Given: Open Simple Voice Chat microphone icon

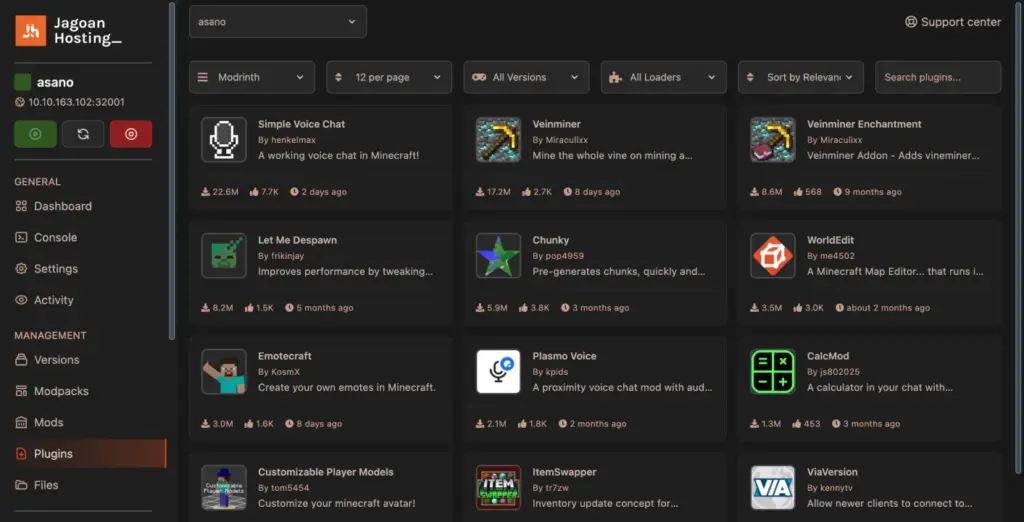Looking at the screenshot, I should tap(224, 140).
